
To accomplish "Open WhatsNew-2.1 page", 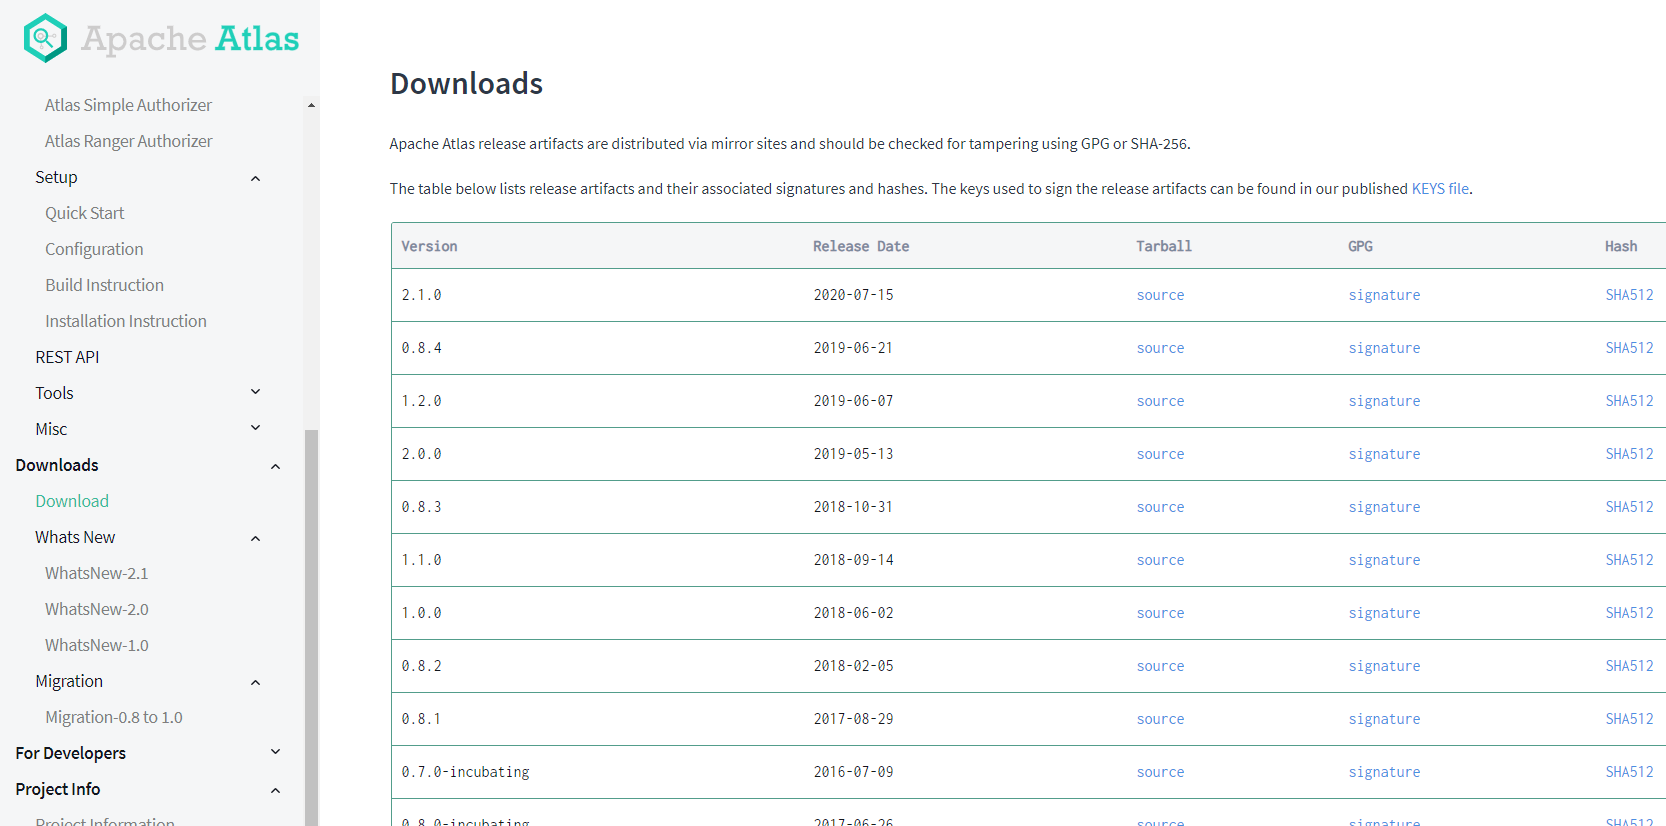I will 96,573.
